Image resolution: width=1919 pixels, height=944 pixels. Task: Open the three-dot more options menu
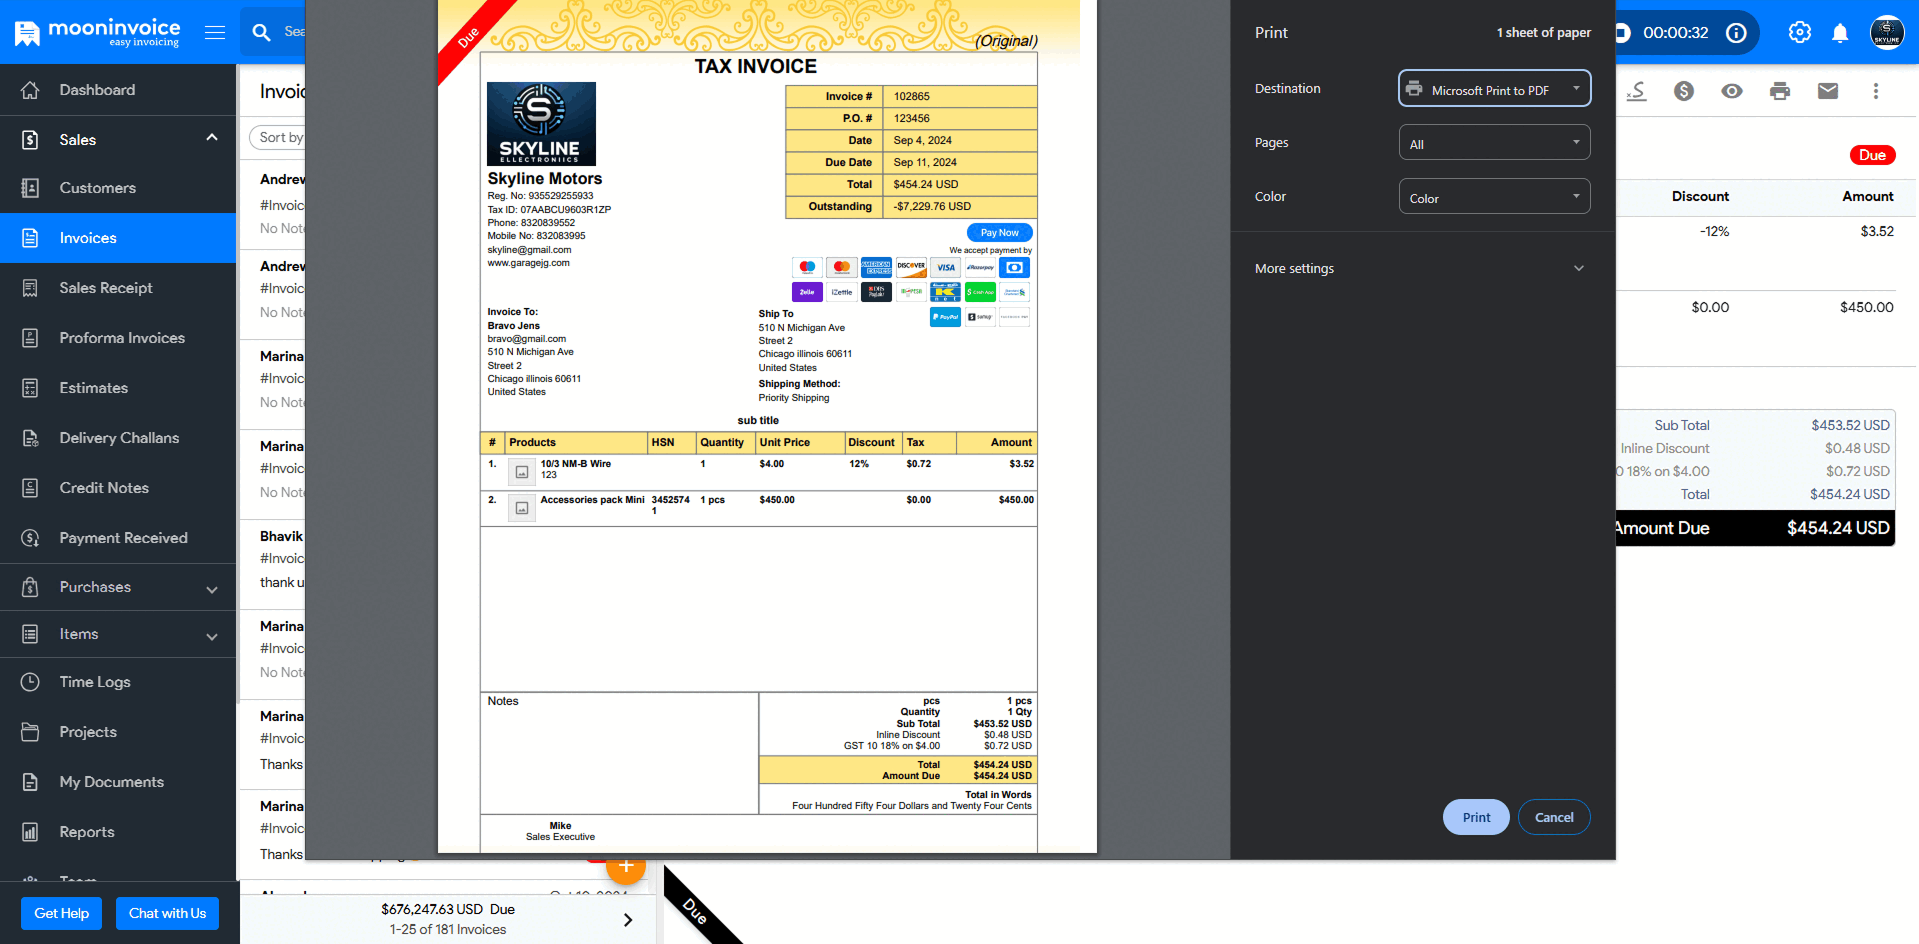(x=1876, y=91)
